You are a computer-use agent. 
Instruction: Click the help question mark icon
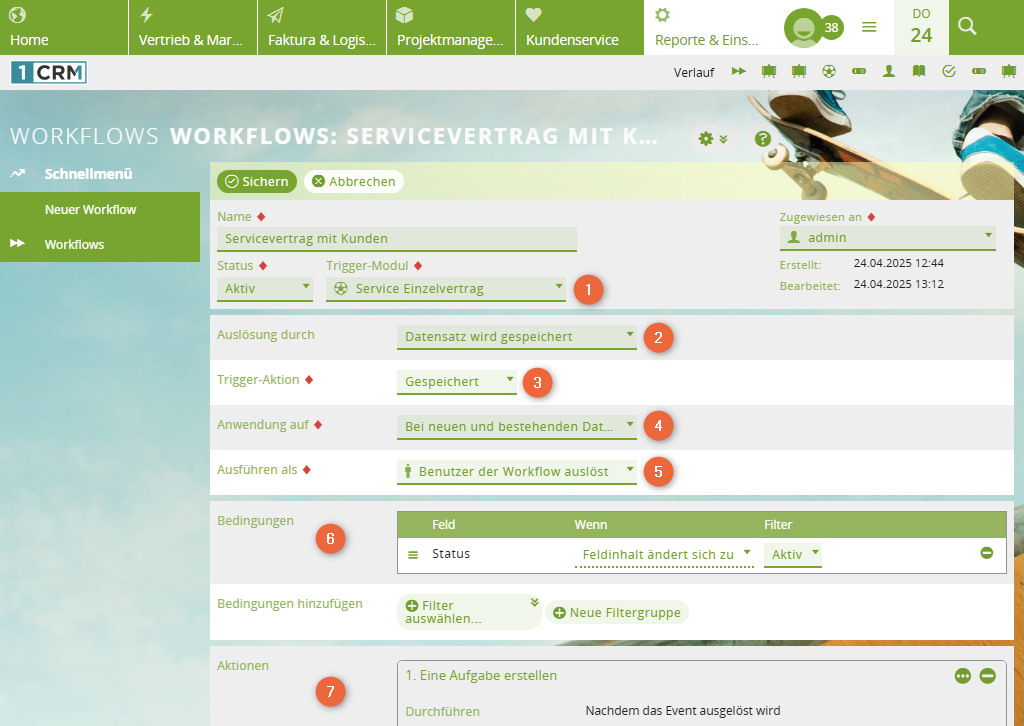[763, 138]
